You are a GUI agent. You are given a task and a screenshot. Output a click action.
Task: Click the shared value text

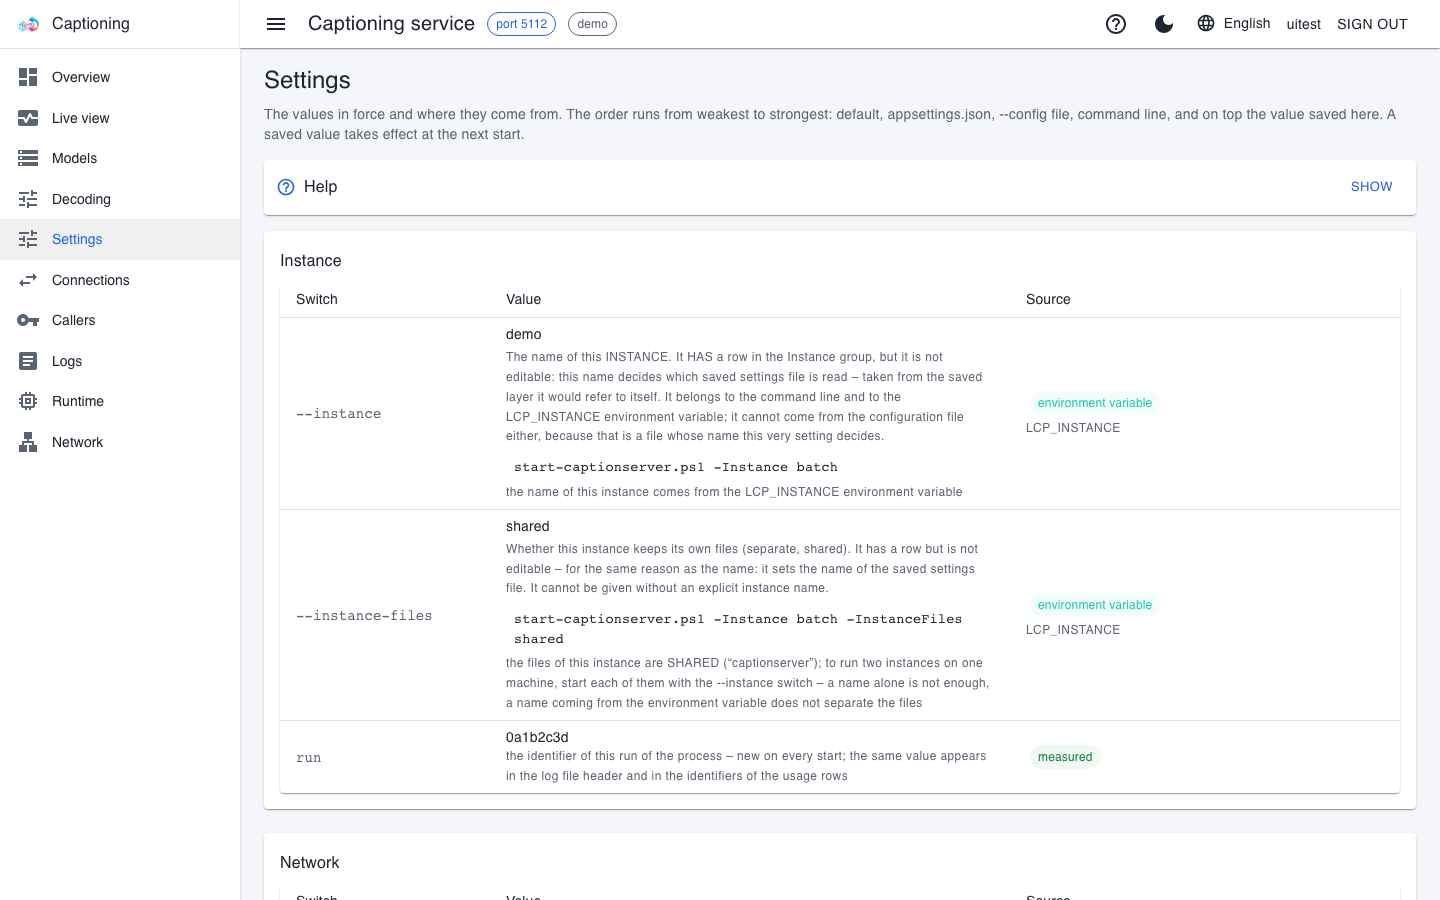(528, 526)
